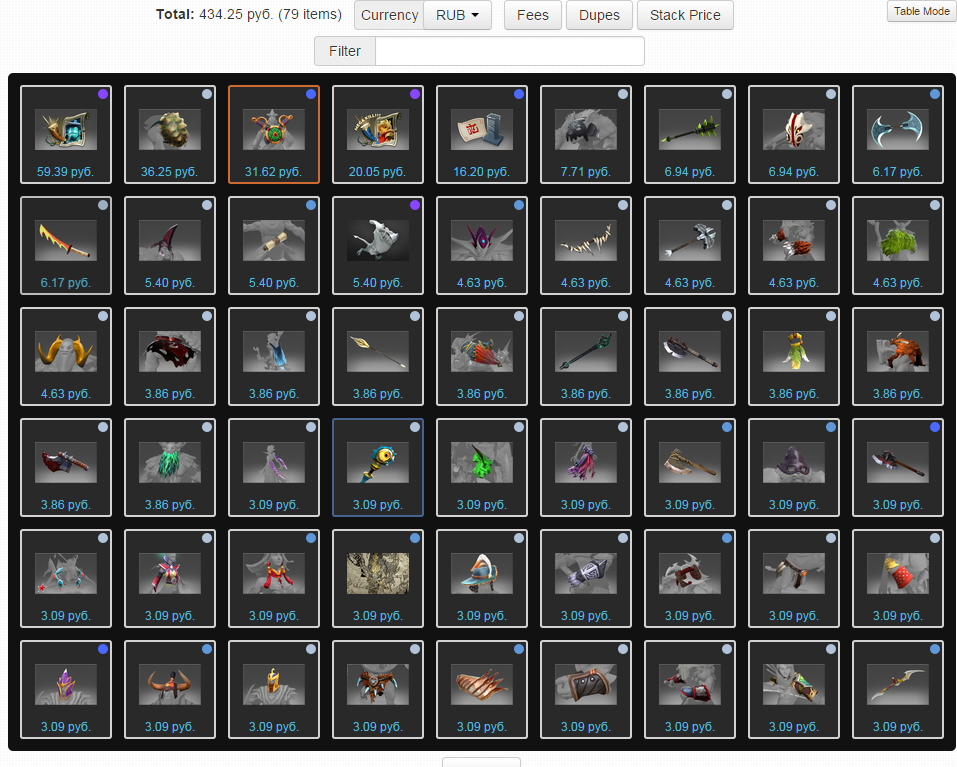Select the purple curved horn, 5.40 руб.

tap(170, 245)
